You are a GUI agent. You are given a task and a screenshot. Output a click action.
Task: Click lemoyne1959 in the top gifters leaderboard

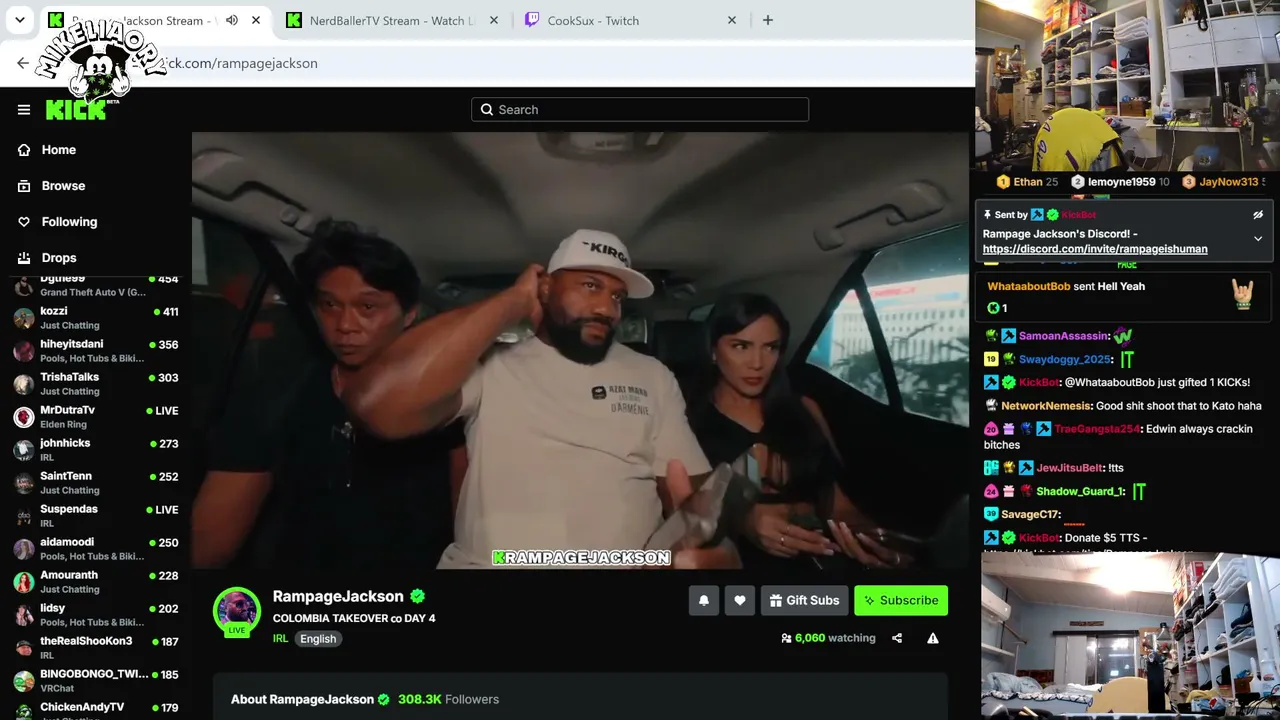[x=1121, y=182]
